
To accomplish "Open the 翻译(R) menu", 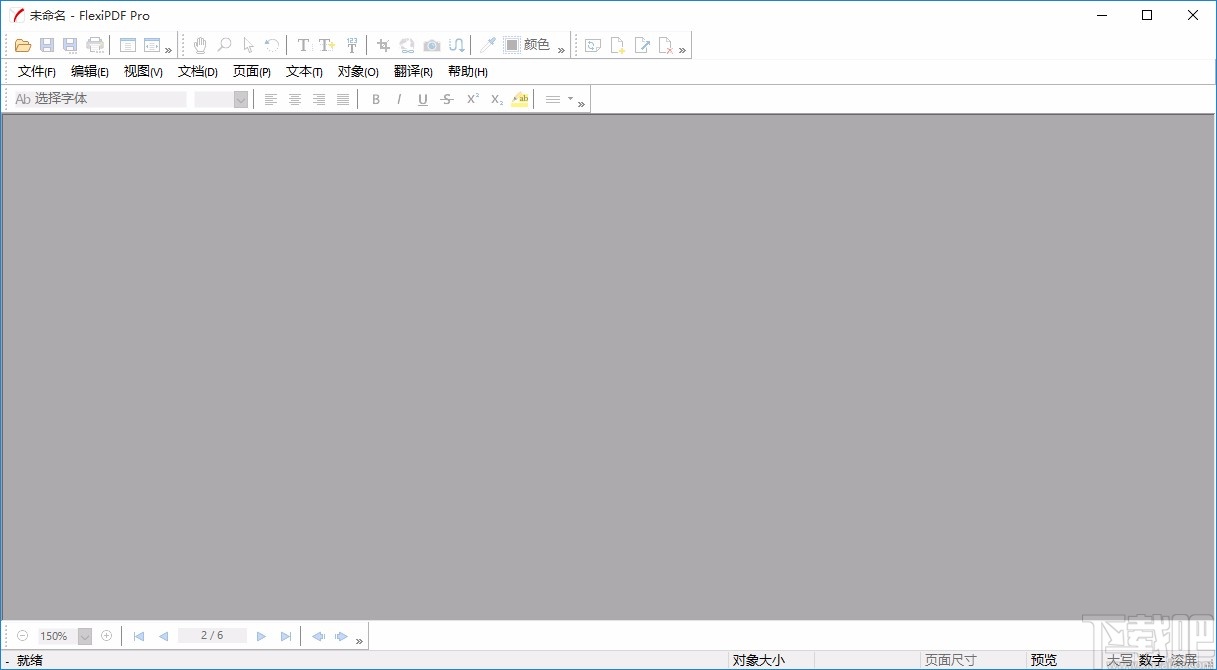I will (413, 71).
